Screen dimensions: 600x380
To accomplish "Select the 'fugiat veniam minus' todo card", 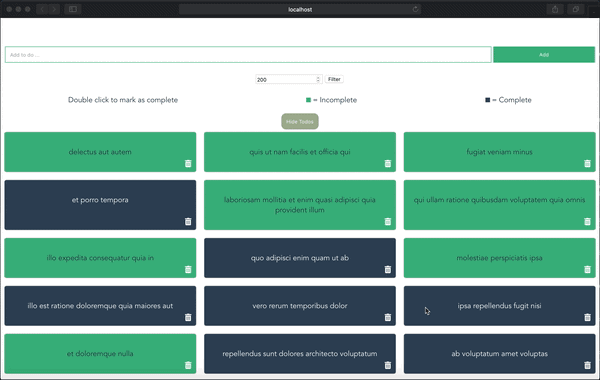I will point(499,152).
